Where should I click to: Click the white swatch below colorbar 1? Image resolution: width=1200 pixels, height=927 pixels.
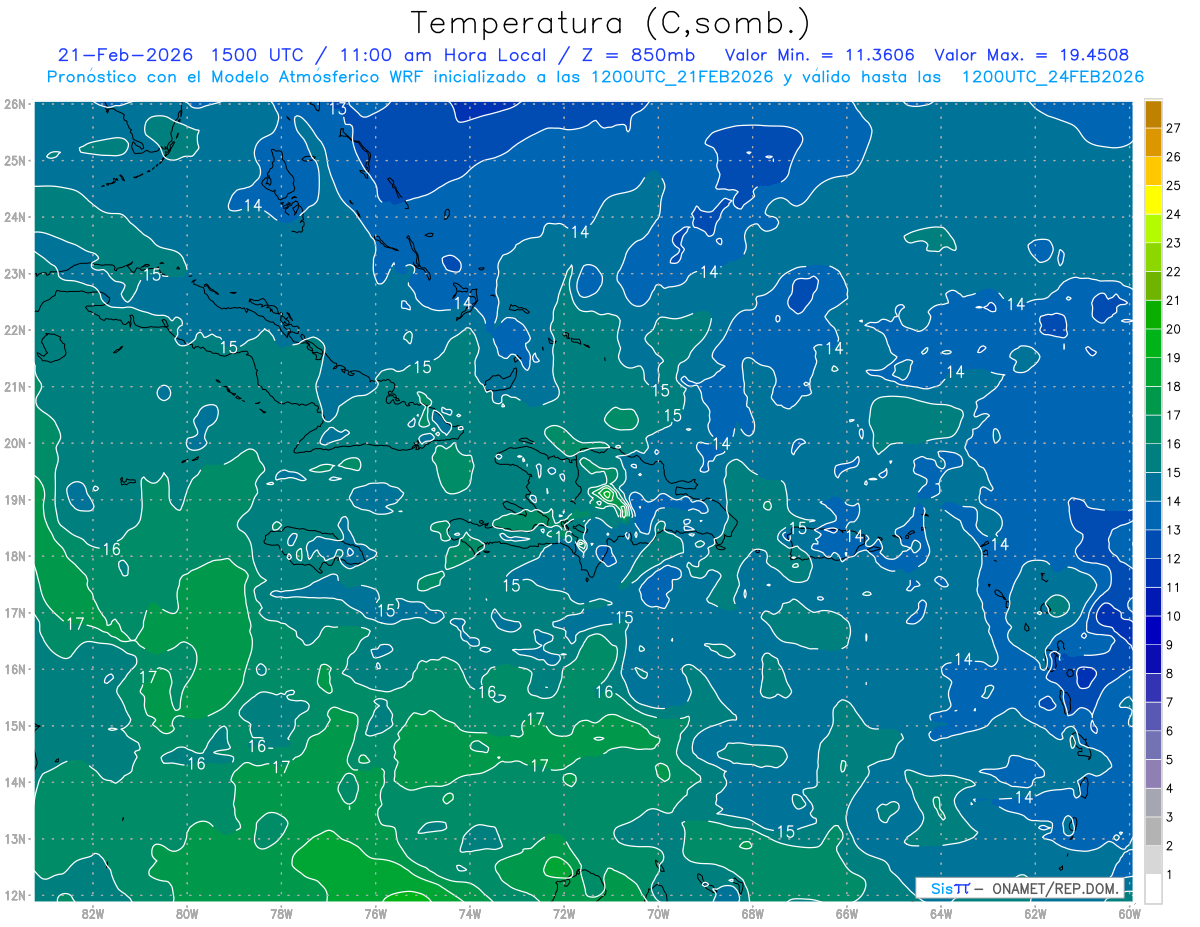pyautogui.click(x=1153, y=888)
